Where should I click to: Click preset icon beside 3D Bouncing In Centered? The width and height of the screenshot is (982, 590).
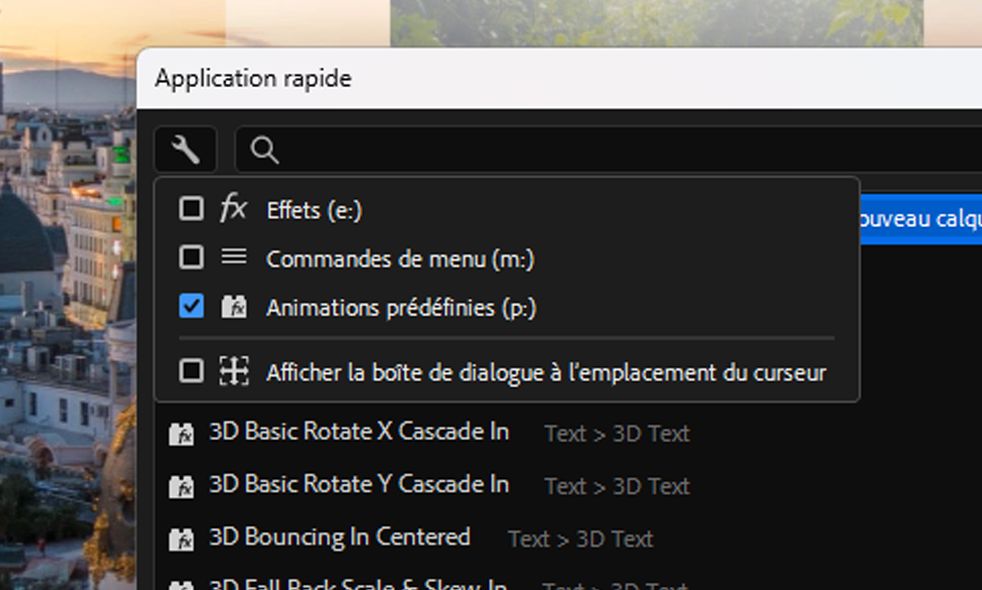(181, 539)
